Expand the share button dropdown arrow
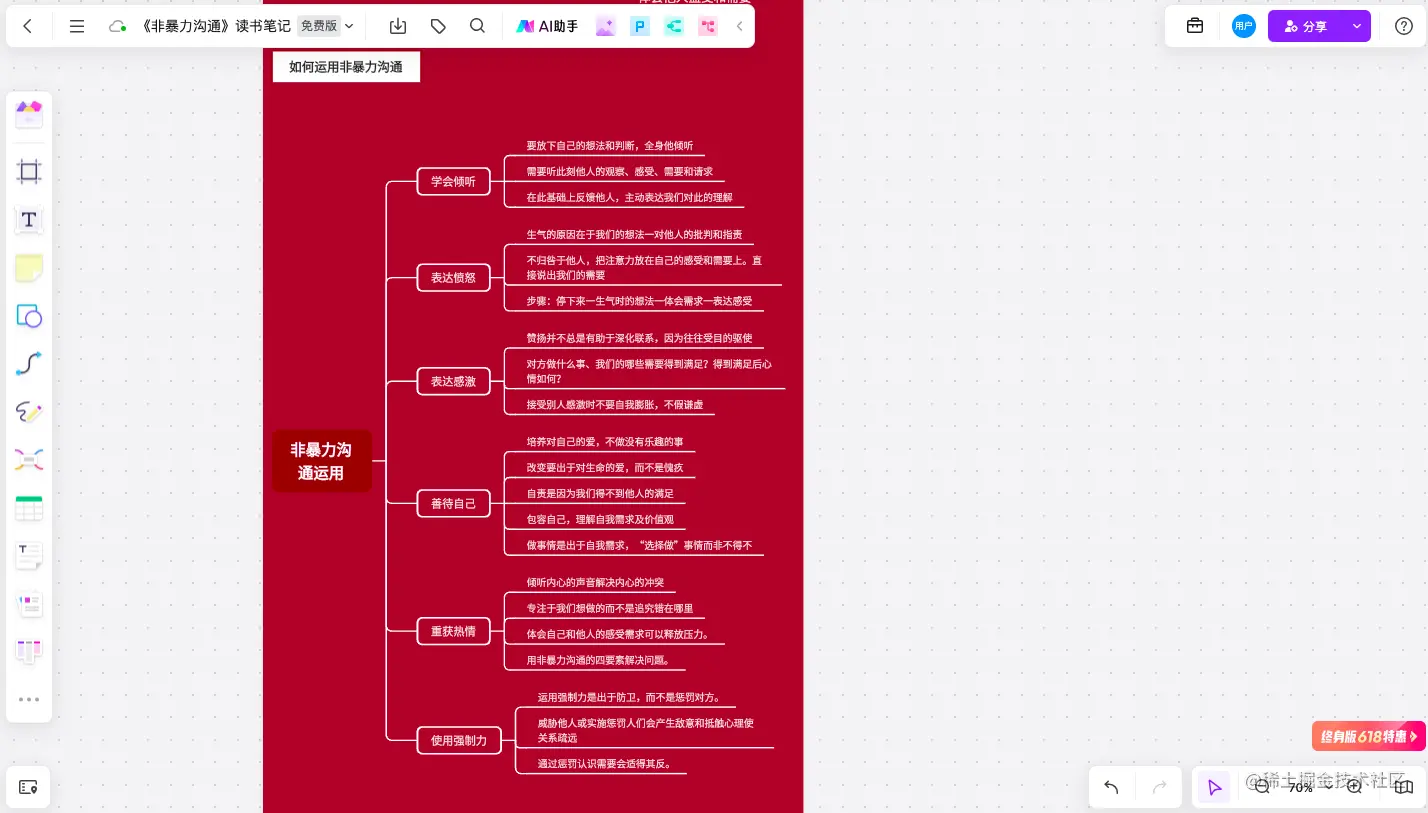The height and width of the screenshot is (813, 1428). pyautogui.click(x=1357, y=26)
